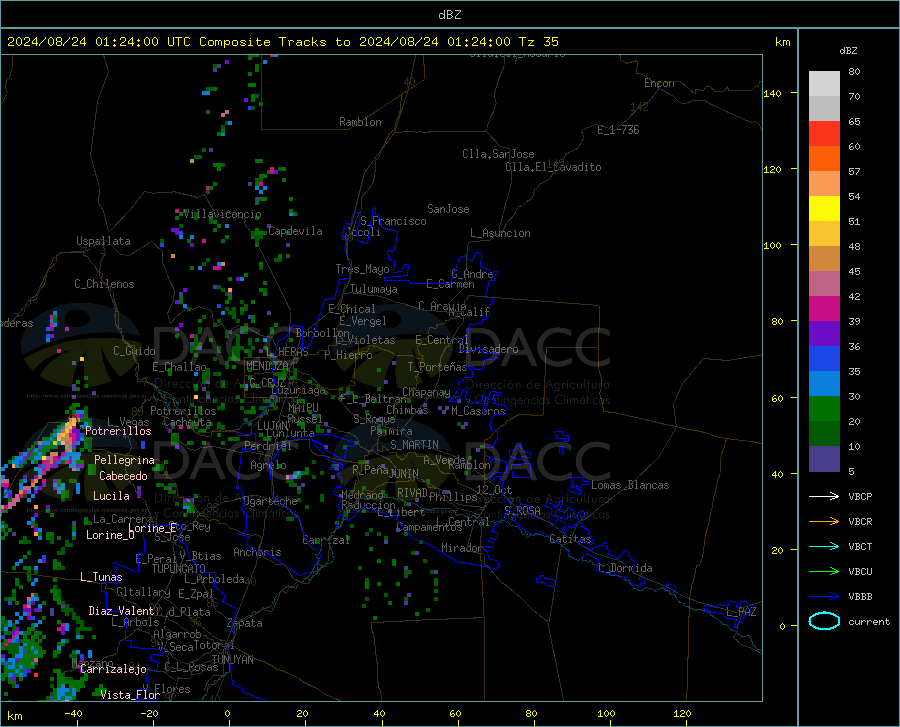900x727 pixels.
Task: Click the green VBCU arrow legend icon
Action: pos(824,572)
